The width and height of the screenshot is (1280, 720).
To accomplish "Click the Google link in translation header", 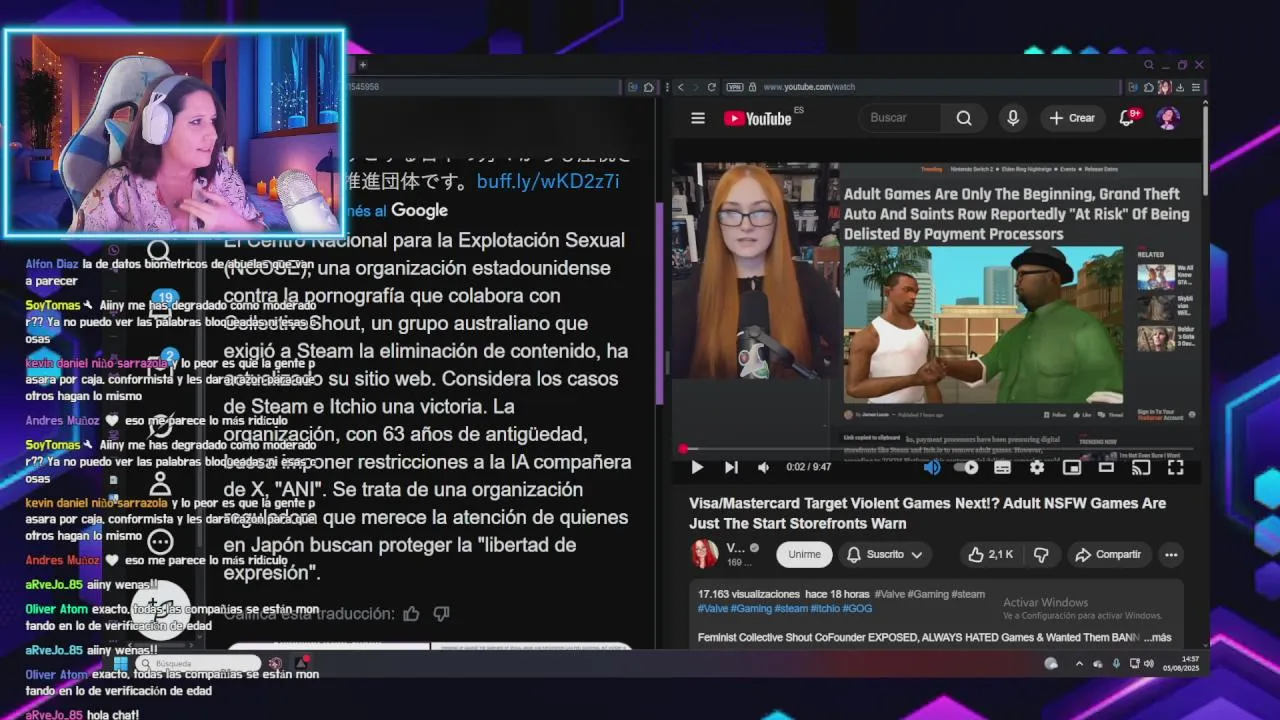I will (x=419, y=210).
